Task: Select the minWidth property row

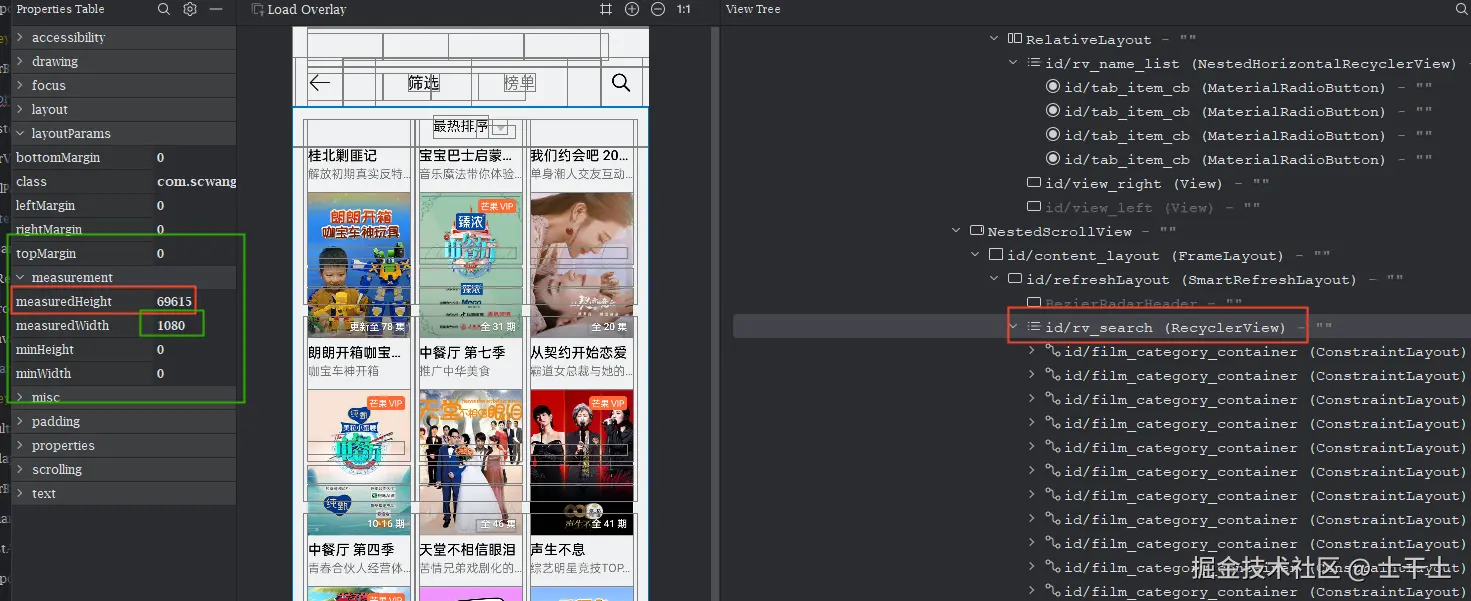Action: tap(124, 373)
